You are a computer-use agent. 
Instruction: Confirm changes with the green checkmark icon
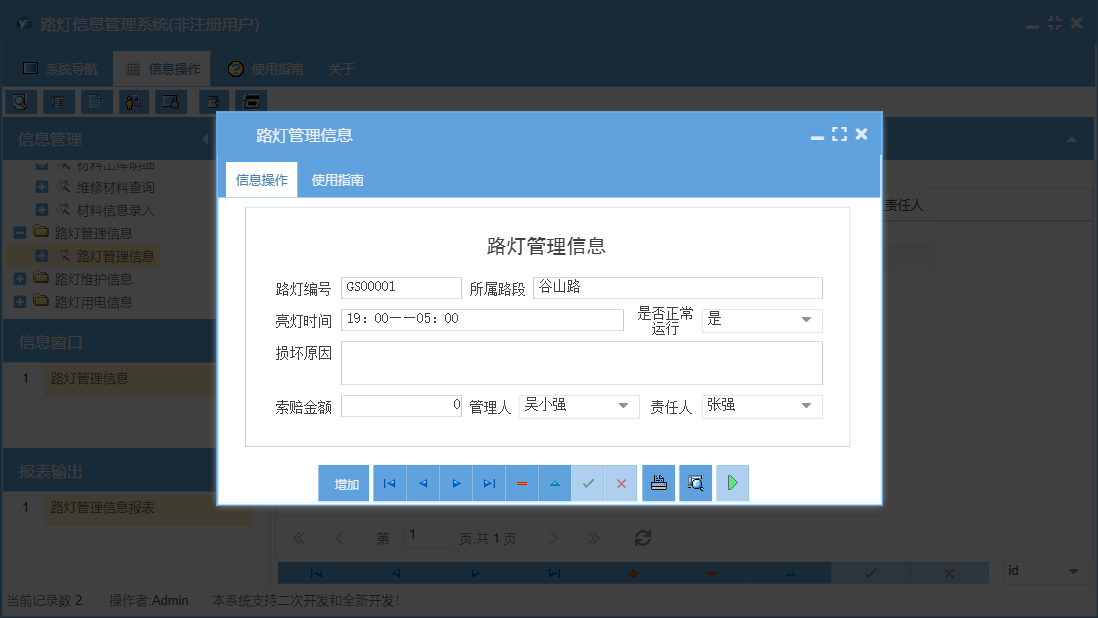pos(588,483)
